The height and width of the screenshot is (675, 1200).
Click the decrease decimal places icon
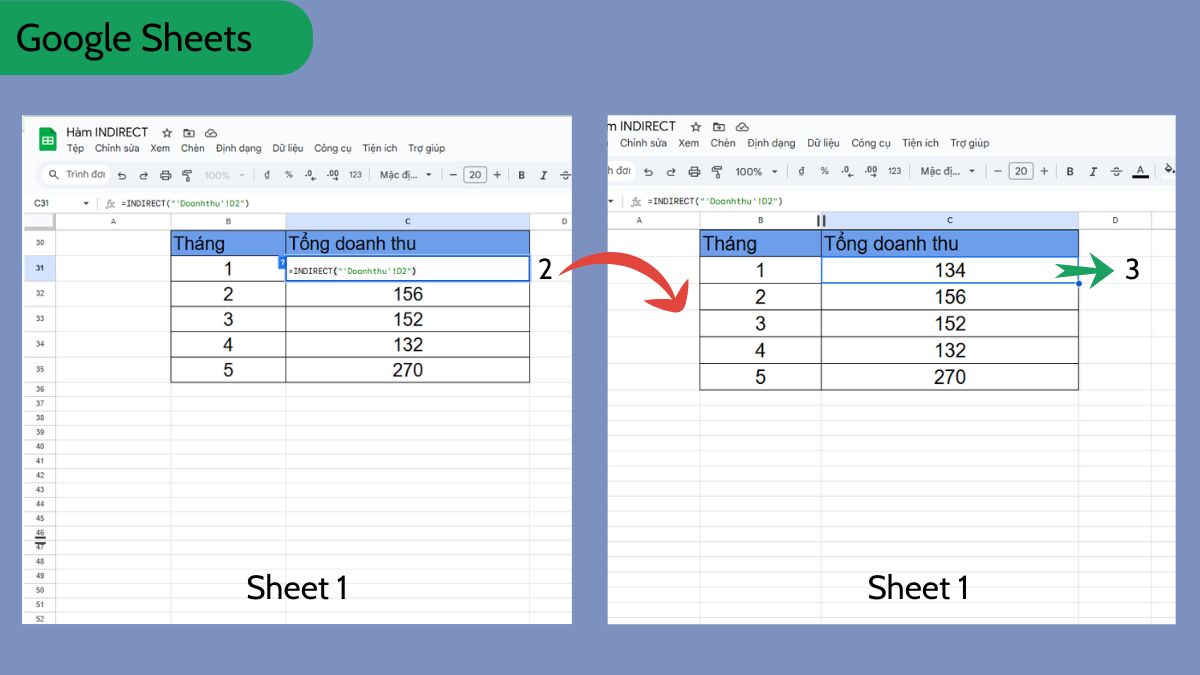coord(308,174)
